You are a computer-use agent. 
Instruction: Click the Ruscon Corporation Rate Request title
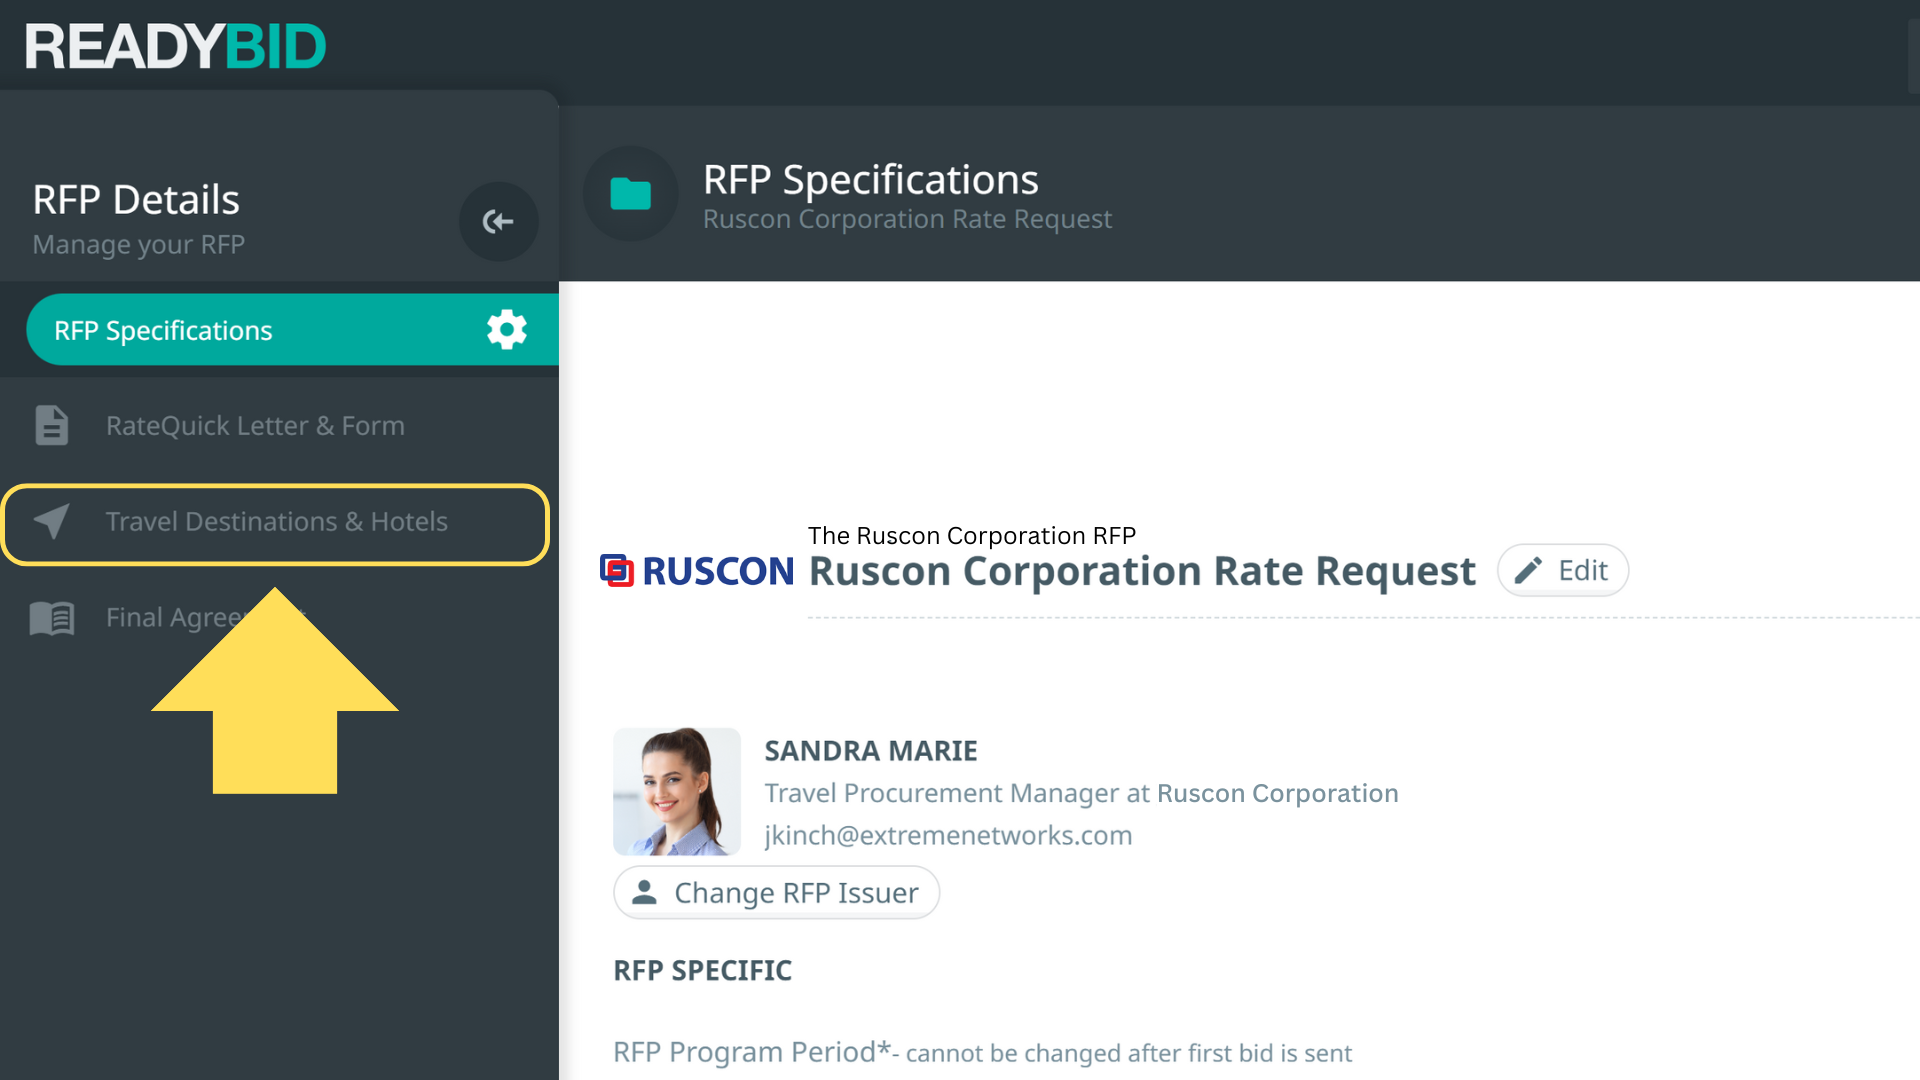(x=1141, y=571)
